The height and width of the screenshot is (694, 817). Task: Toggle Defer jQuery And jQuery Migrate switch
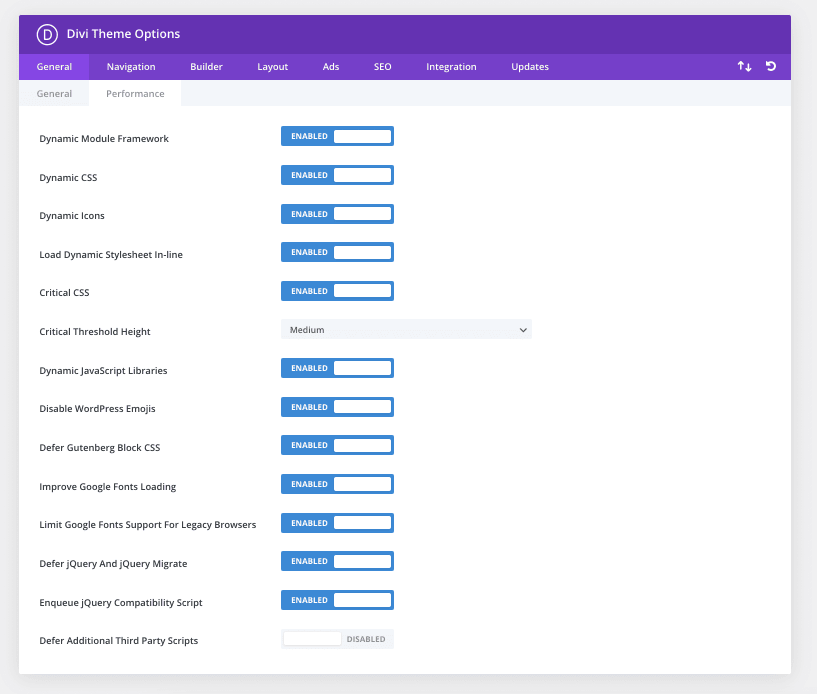tap(337, 562)
